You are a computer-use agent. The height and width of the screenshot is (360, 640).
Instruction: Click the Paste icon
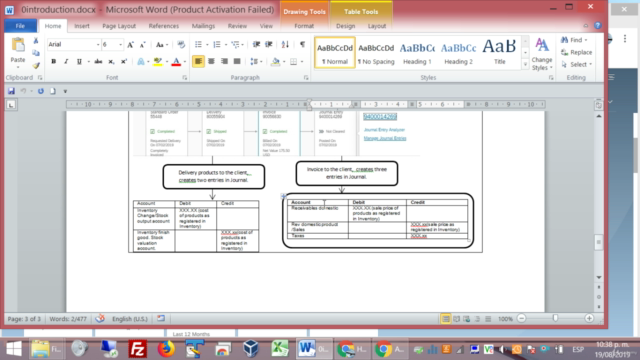pyautogui.click(x=18, y=45)
